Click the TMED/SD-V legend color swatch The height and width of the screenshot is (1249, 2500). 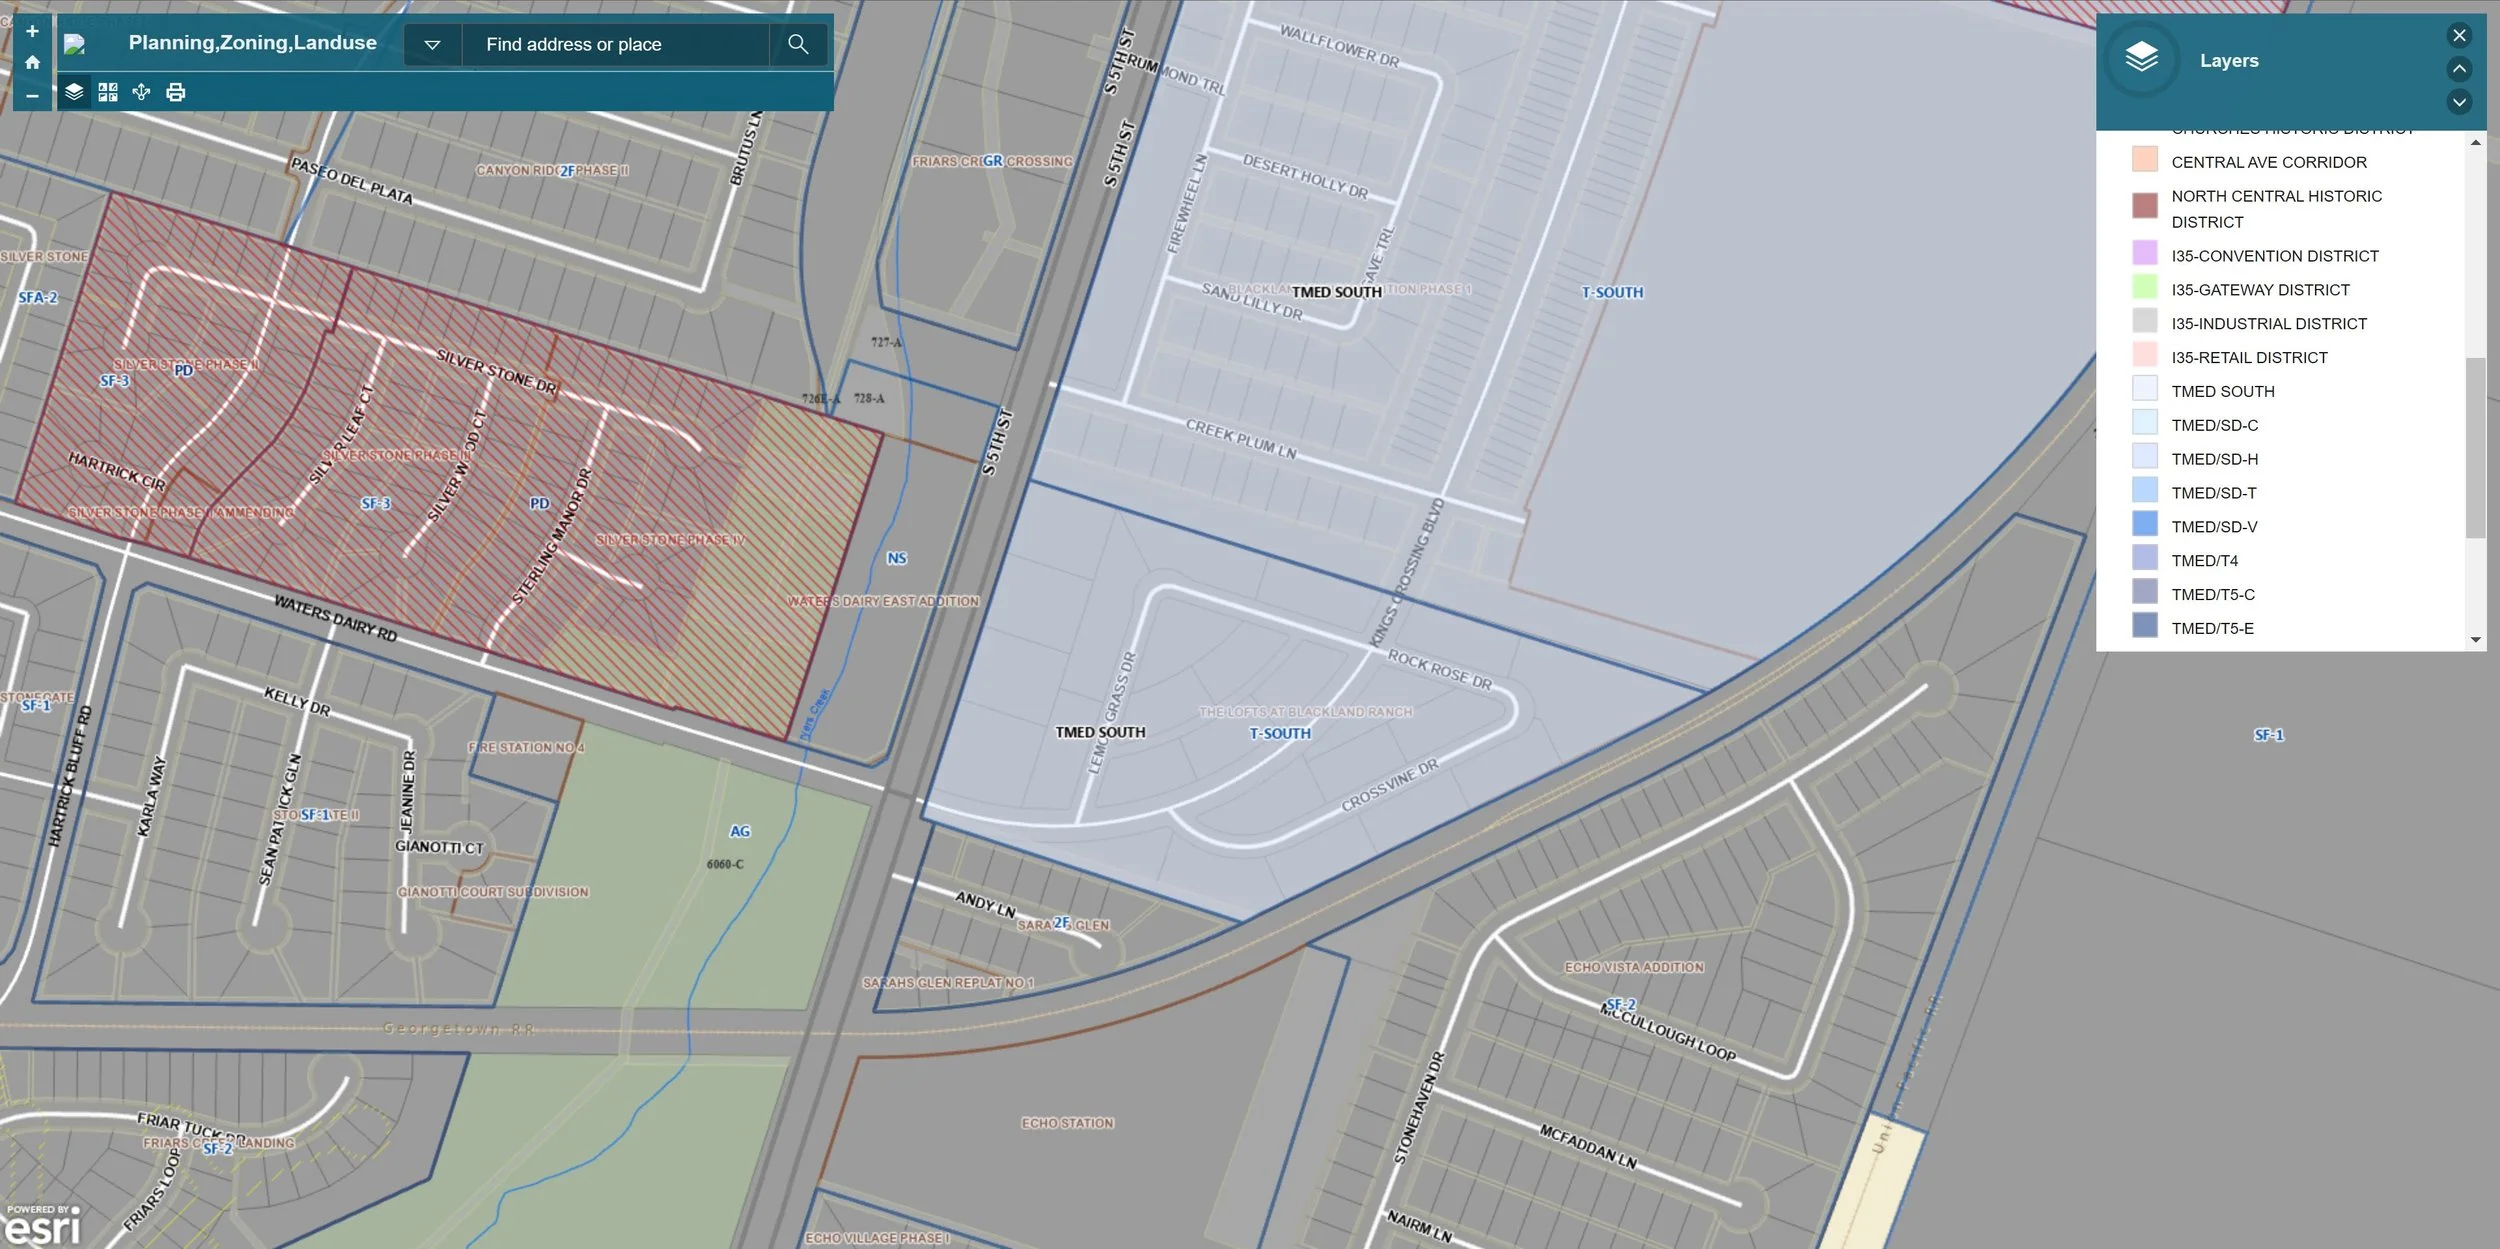(2144, 525)
